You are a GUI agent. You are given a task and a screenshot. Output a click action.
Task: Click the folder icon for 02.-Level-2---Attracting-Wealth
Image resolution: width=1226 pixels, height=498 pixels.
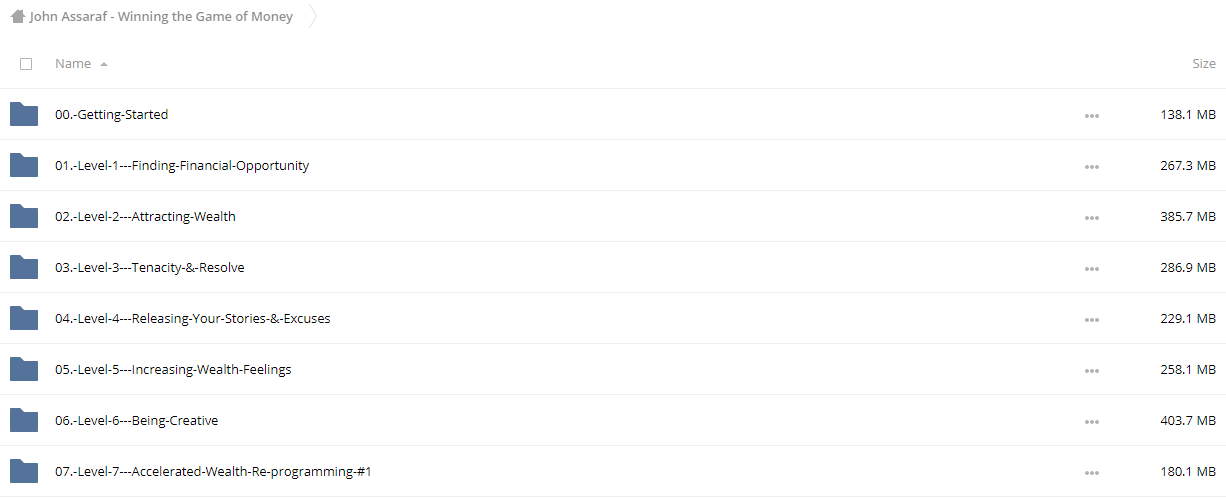coord(24,216)
